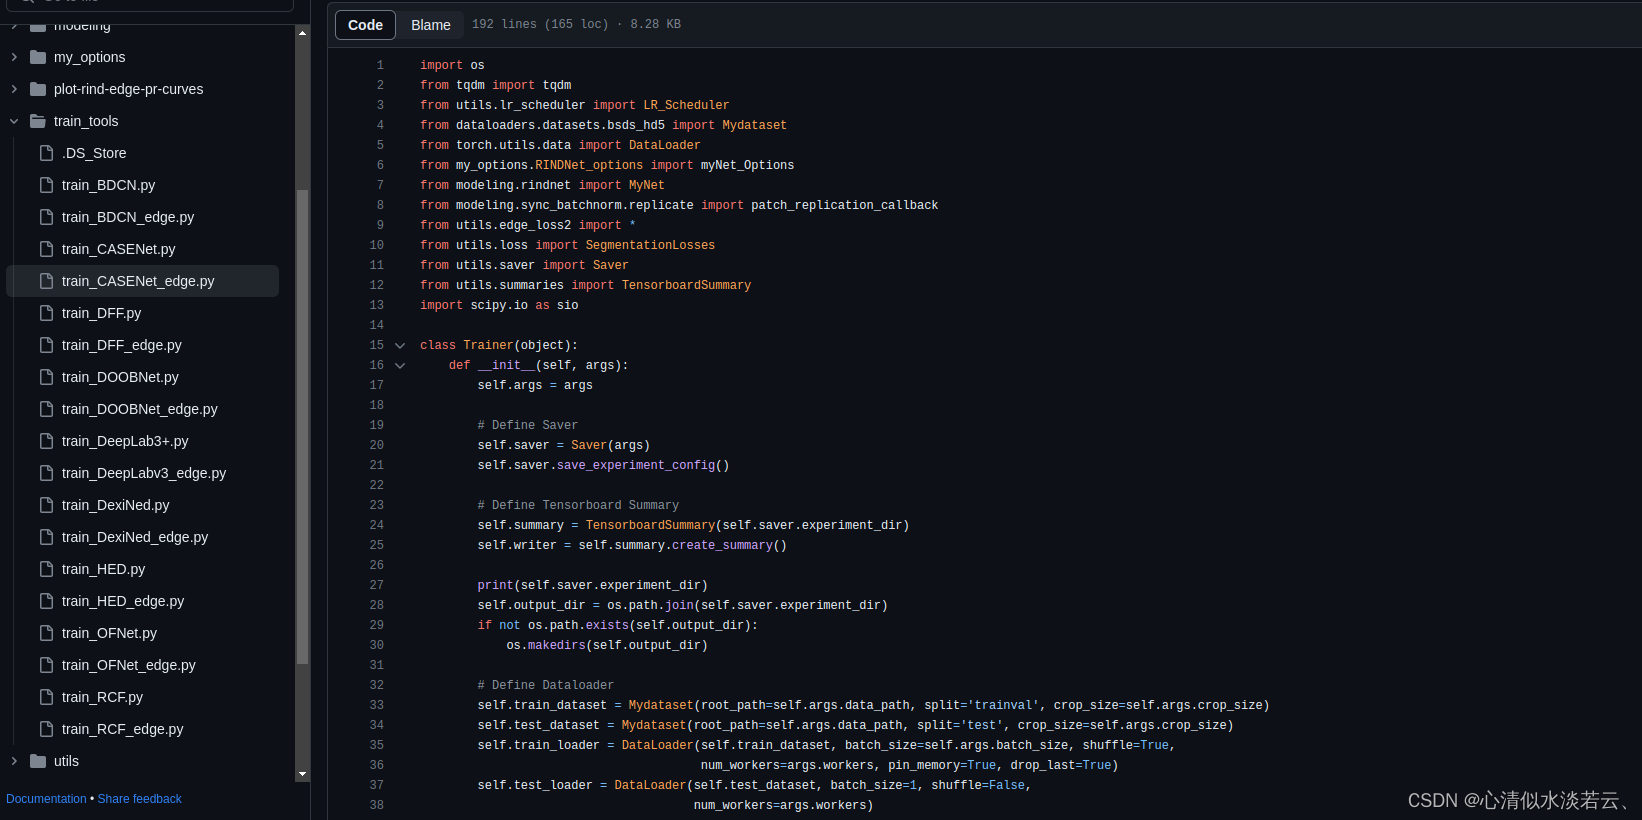The image size is (1642, 820).
Task: Click the train_CASENet_edge.py file icon
Action: point(46,281)
